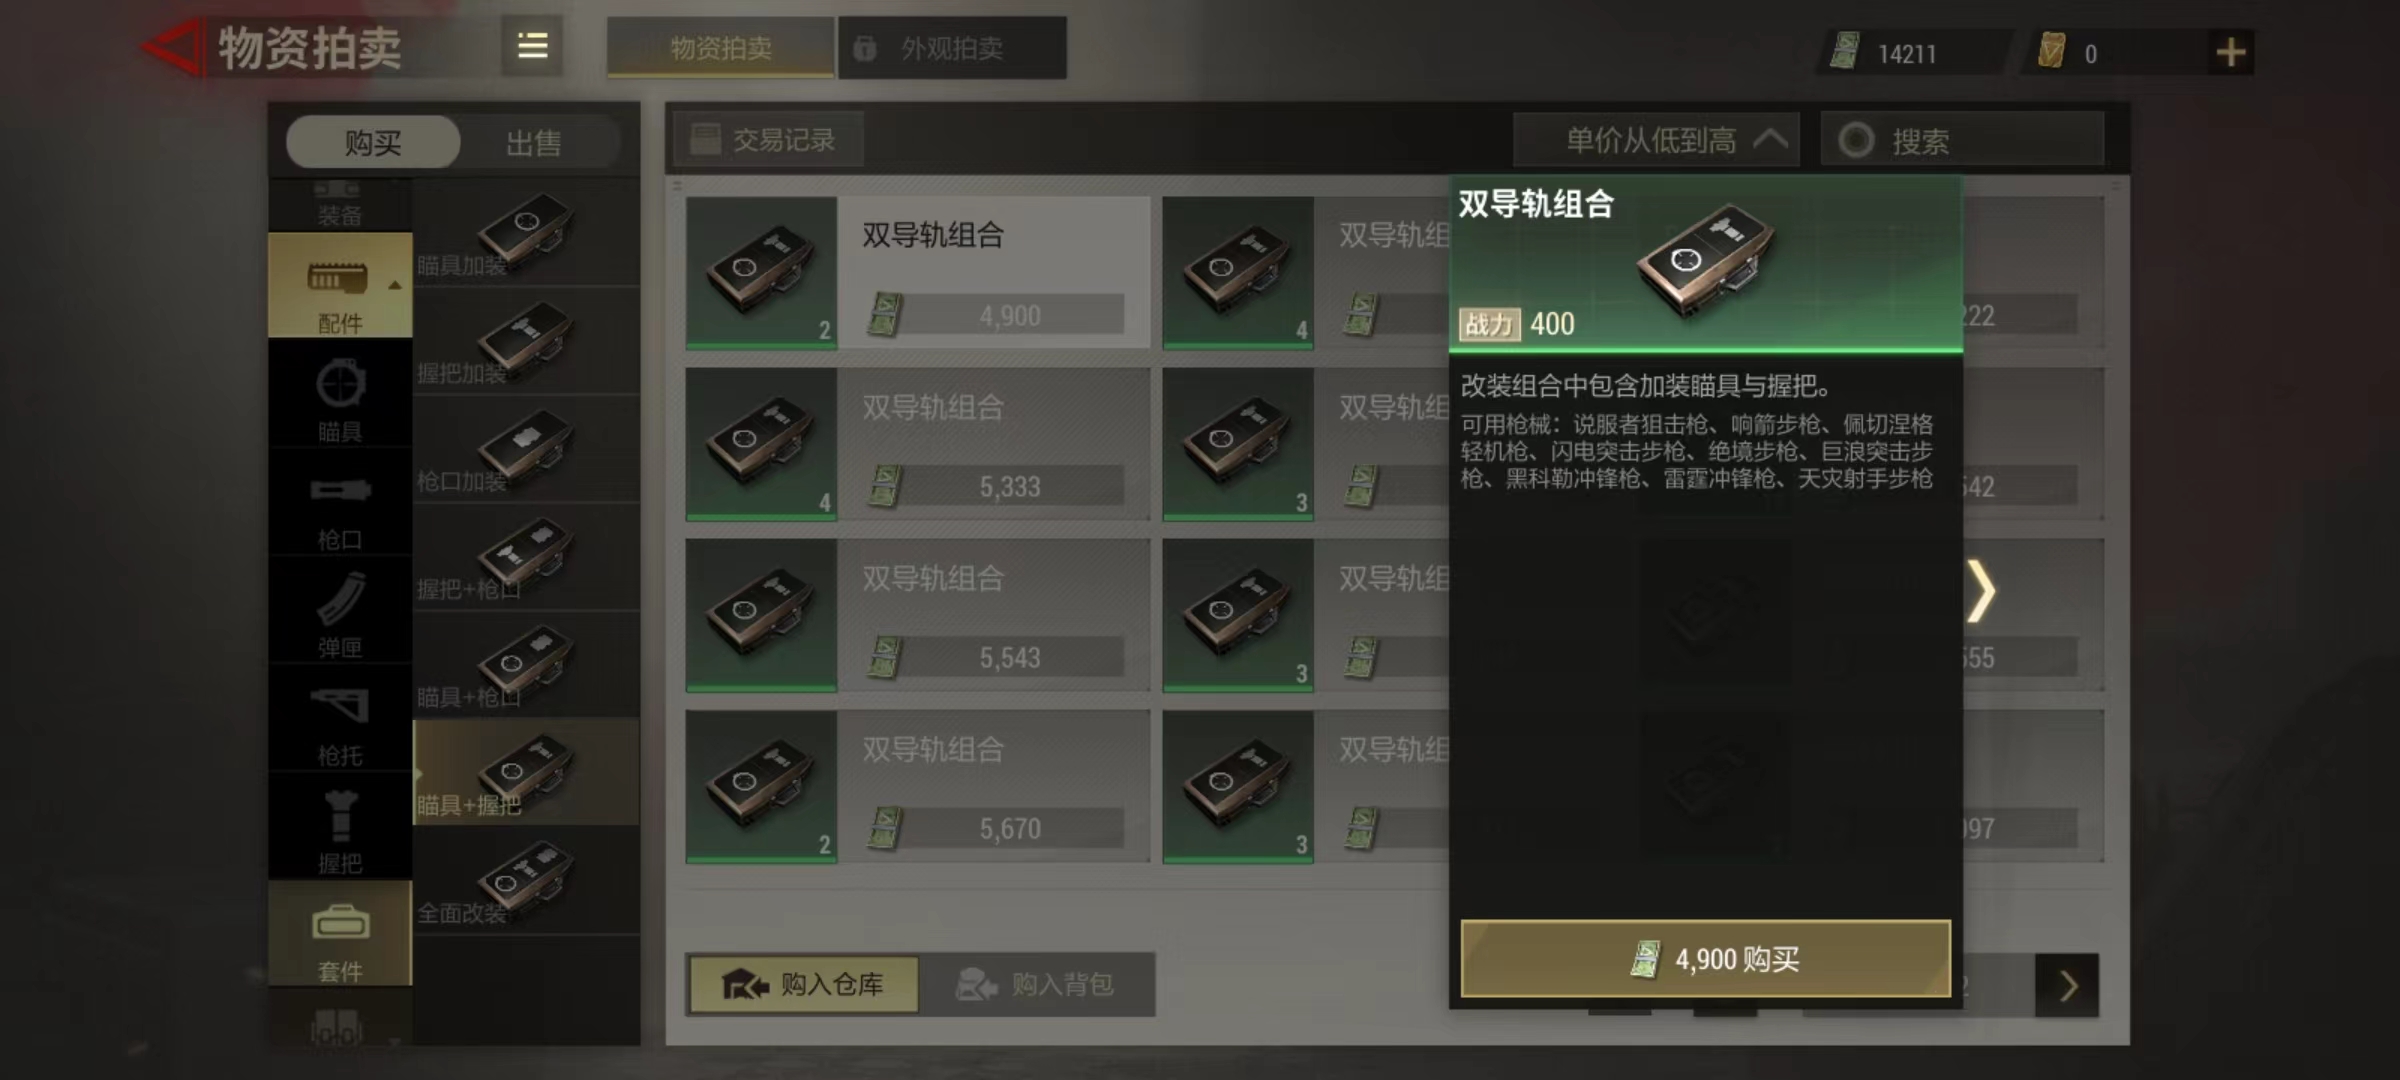Toggle purchase destination to 购入背包
The image size is (2400, 1080).
pyautogui.click(x=1036, y=984)
